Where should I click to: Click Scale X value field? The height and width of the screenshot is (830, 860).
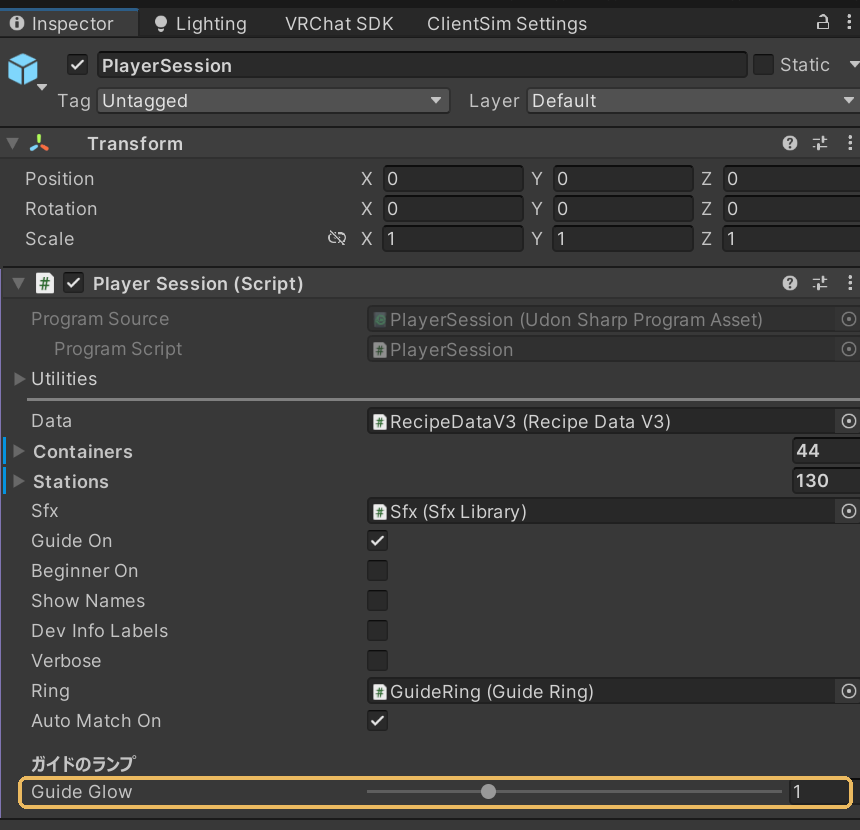click(x=453, y=239)
